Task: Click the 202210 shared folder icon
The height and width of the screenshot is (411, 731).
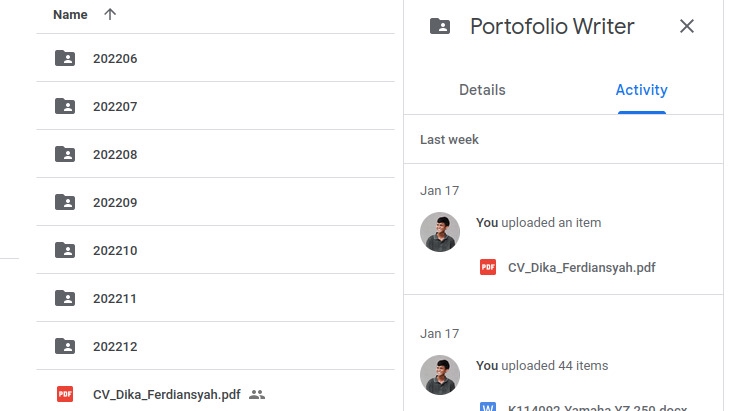Action: point(65,250)
